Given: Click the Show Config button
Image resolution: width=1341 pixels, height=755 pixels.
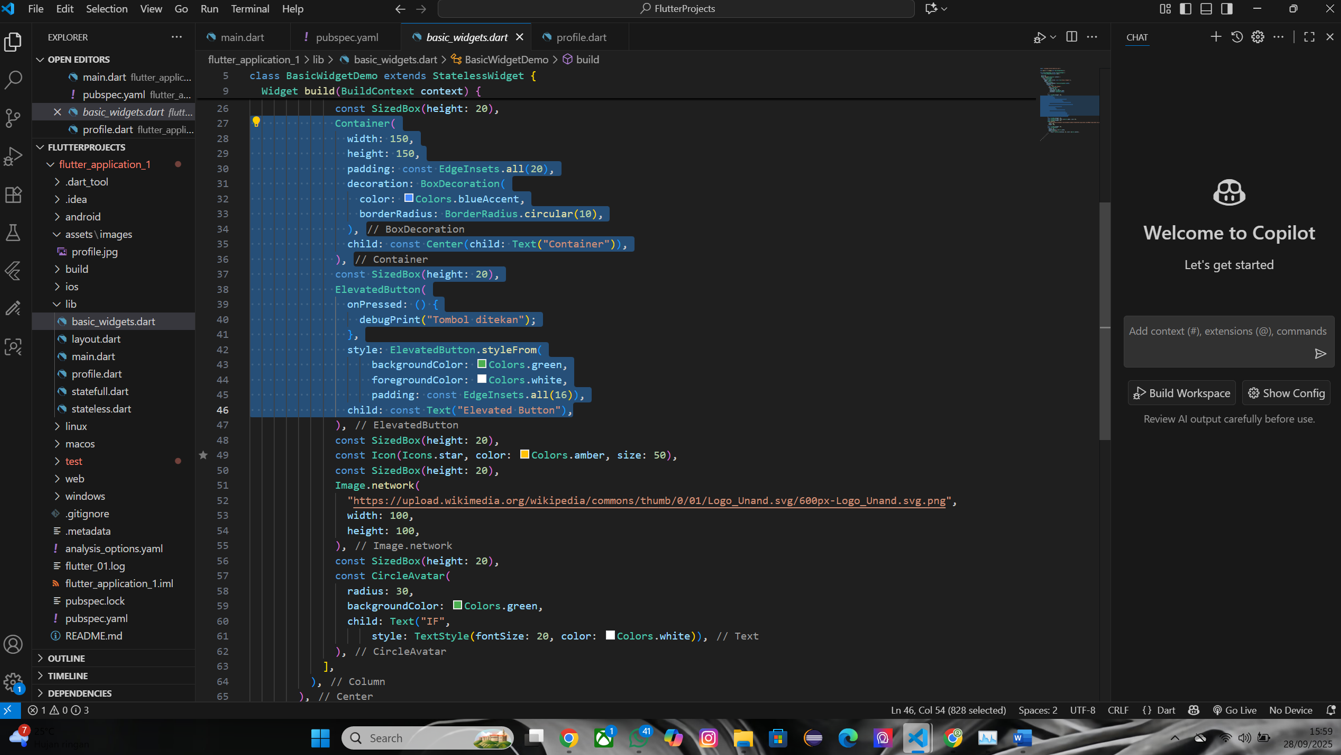Looking at the screenshot, I should (1287, 393).
